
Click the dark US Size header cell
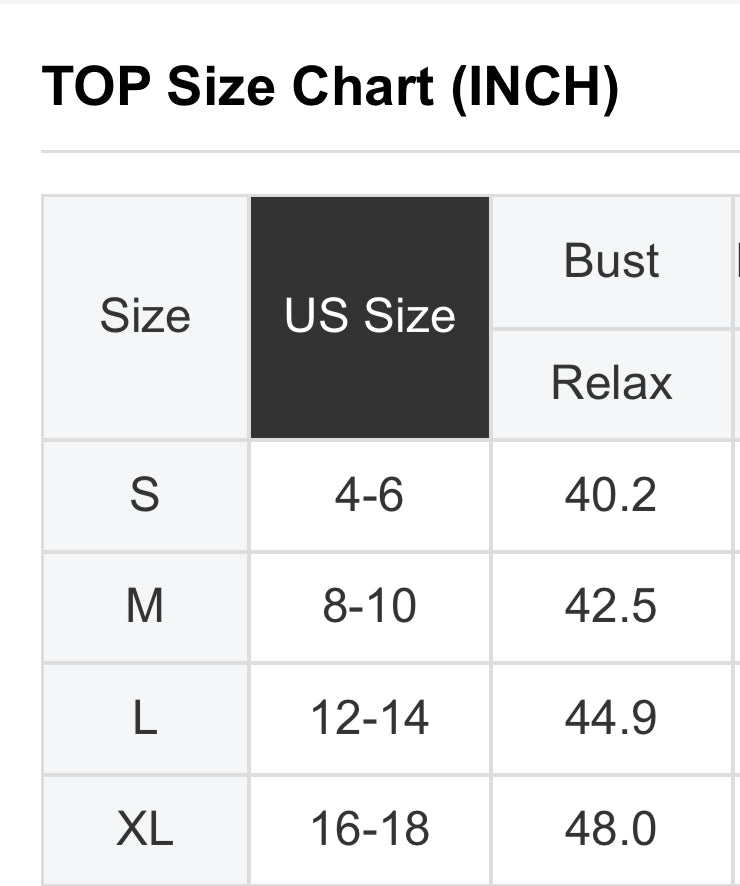point(370,317)
